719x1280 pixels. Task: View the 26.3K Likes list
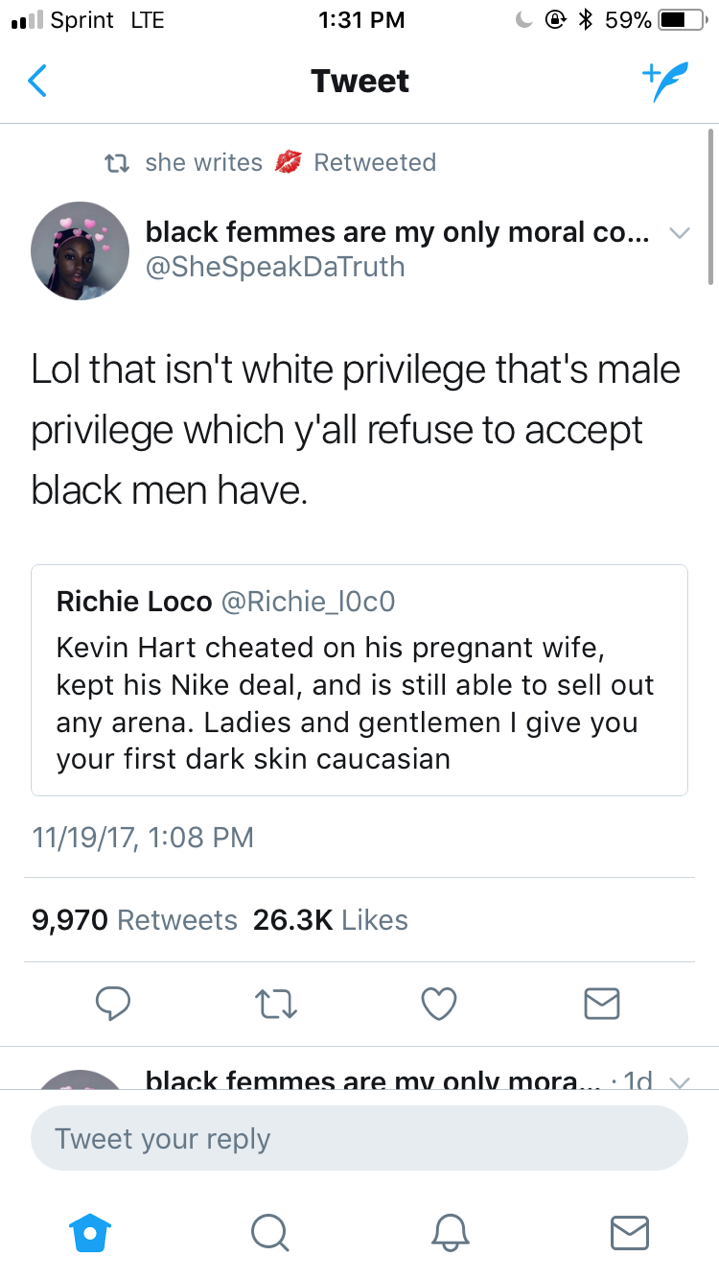[330, 920]
